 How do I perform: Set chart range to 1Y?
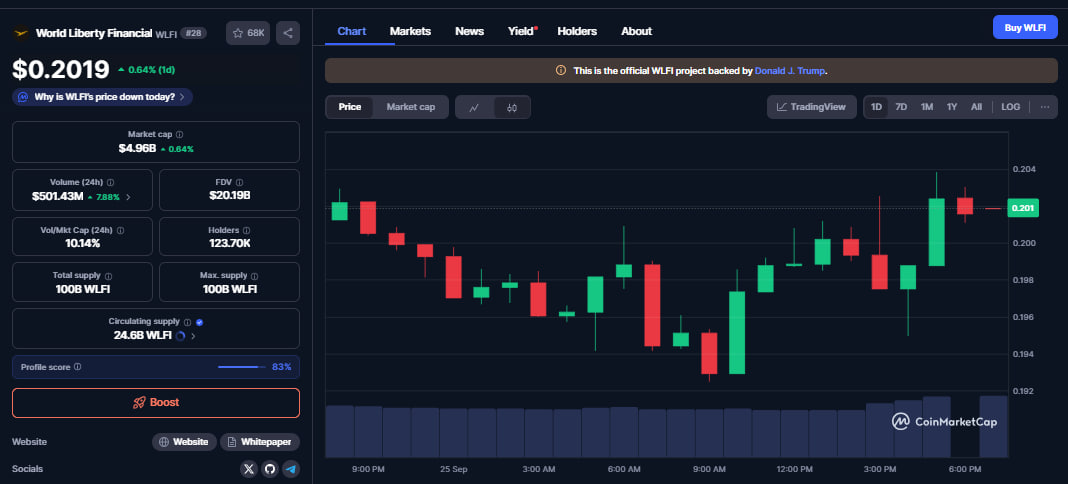point(952,107)
